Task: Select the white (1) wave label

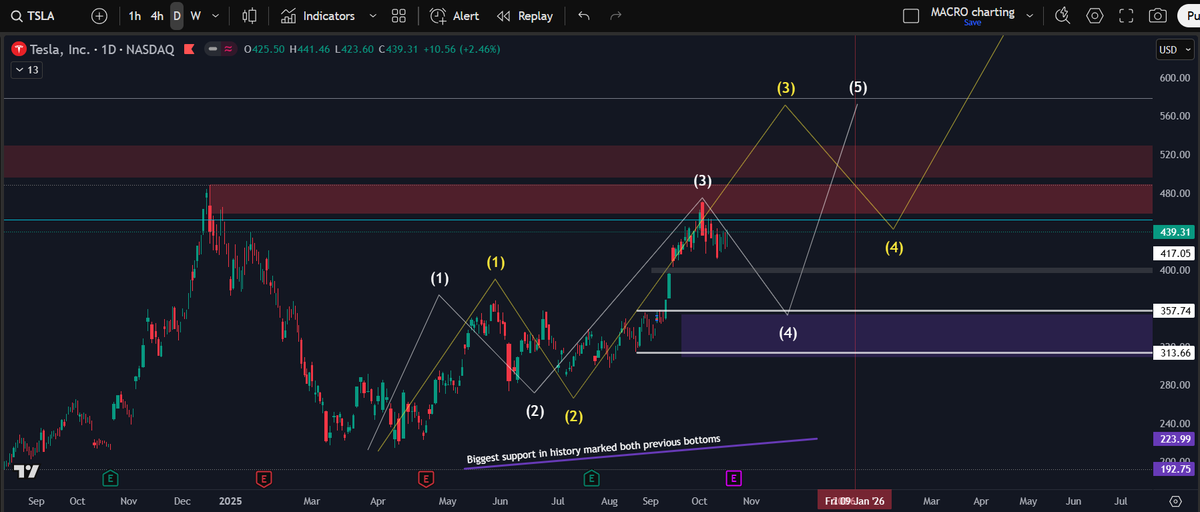Action: pyautogui.click(x=440, y=277)
